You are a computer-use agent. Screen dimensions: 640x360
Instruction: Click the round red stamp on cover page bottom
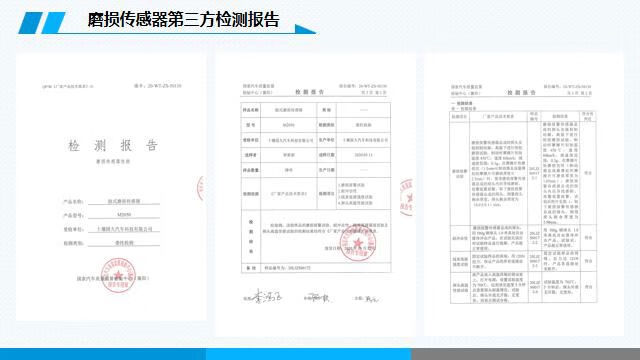click(x=118, y=275)
